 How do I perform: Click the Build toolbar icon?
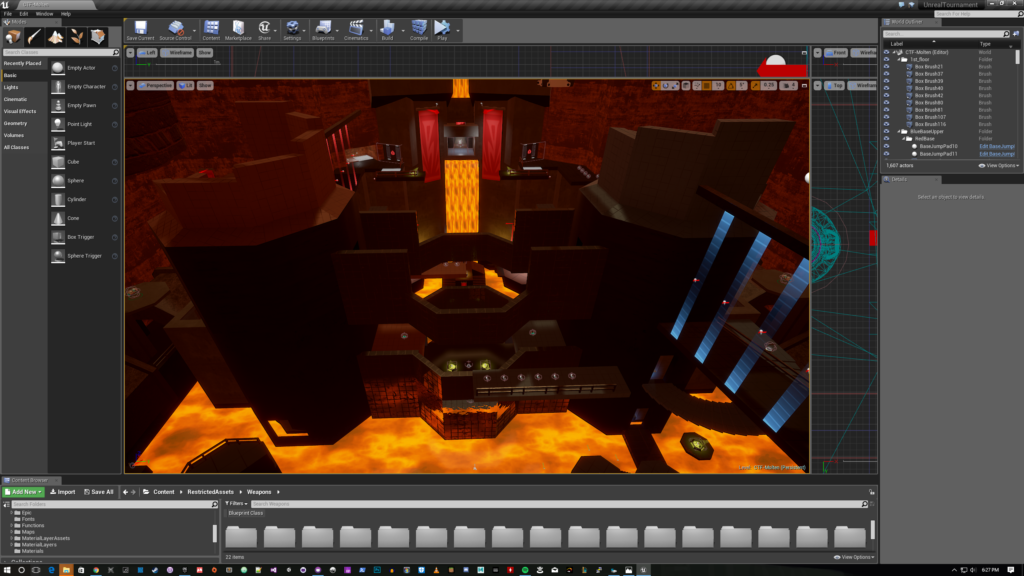pyautogui.click(x=387, y=29)
